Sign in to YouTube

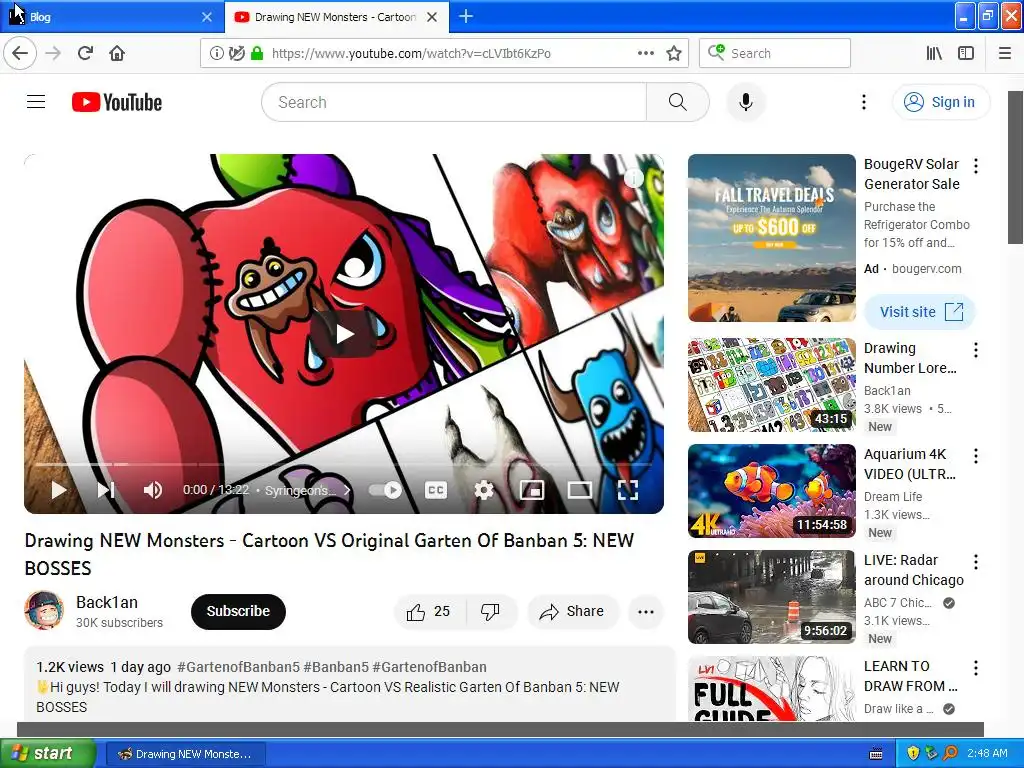[940, 102]
